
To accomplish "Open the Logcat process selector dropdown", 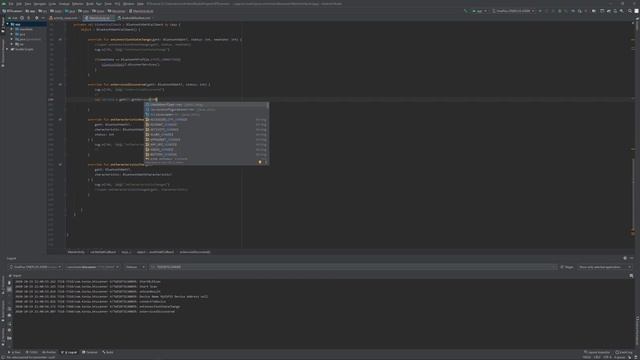I will tap(93, 267).
